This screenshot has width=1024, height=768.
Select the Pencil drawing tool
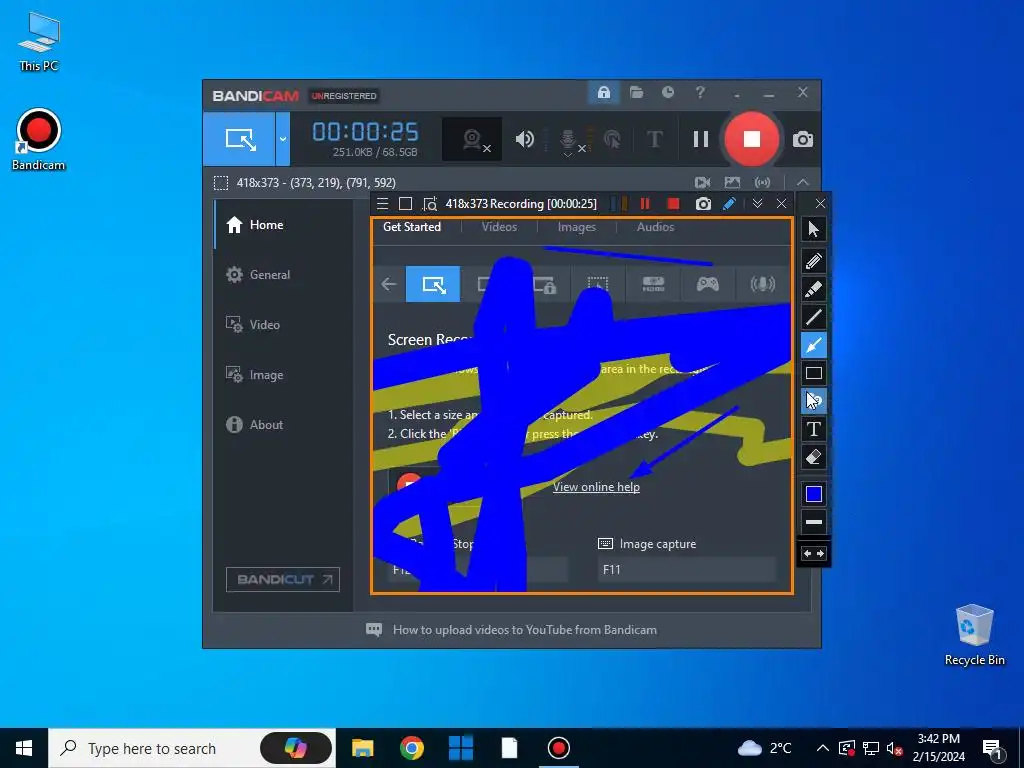813,261
